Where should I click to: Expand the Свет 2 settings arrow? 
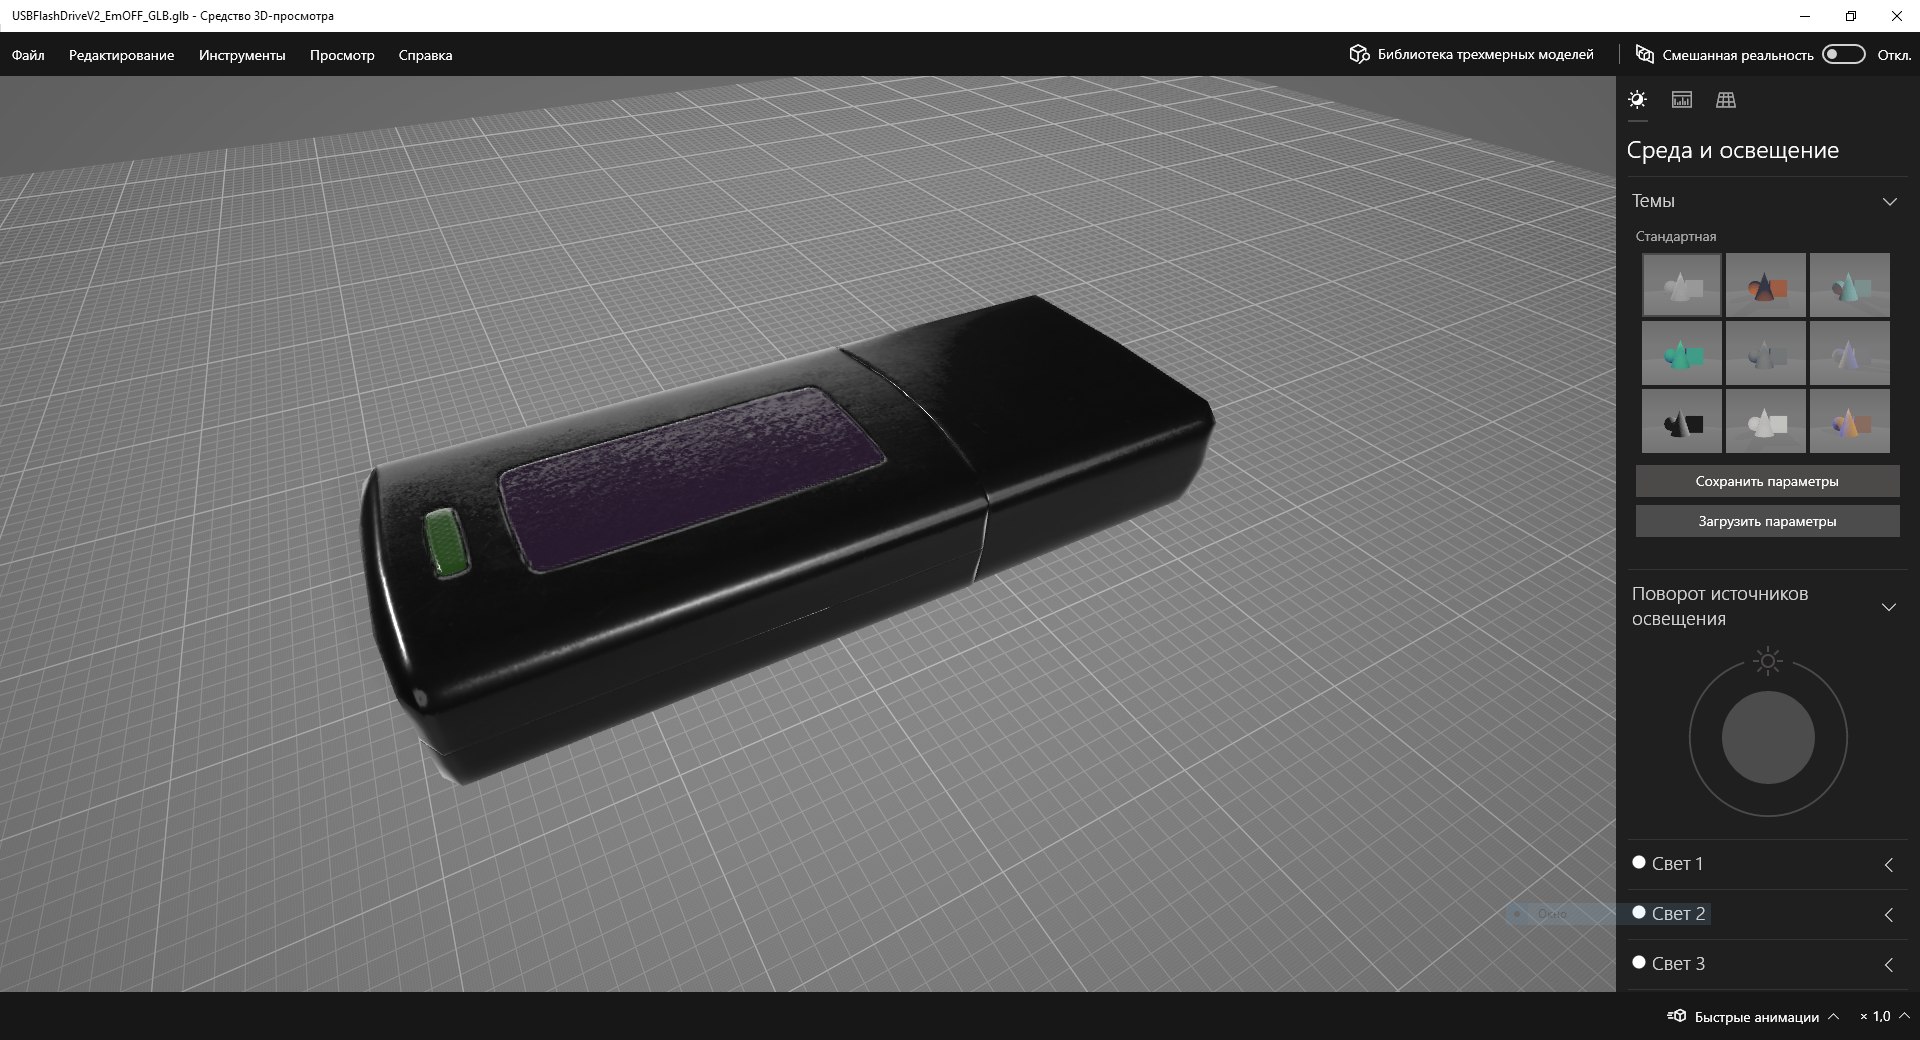pyautogui.click(x=1889, y=914)
